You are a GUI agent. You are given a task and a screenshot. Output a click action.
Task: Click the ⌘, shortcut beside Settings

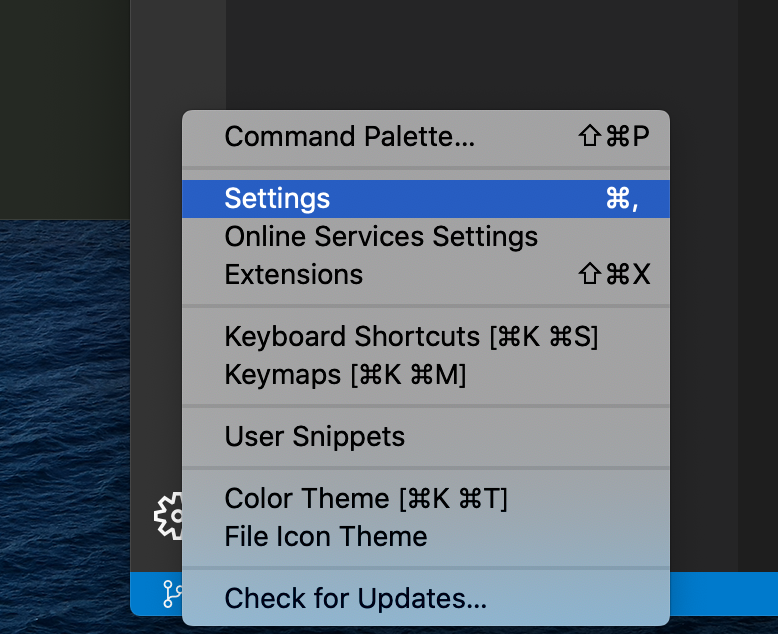621,199
